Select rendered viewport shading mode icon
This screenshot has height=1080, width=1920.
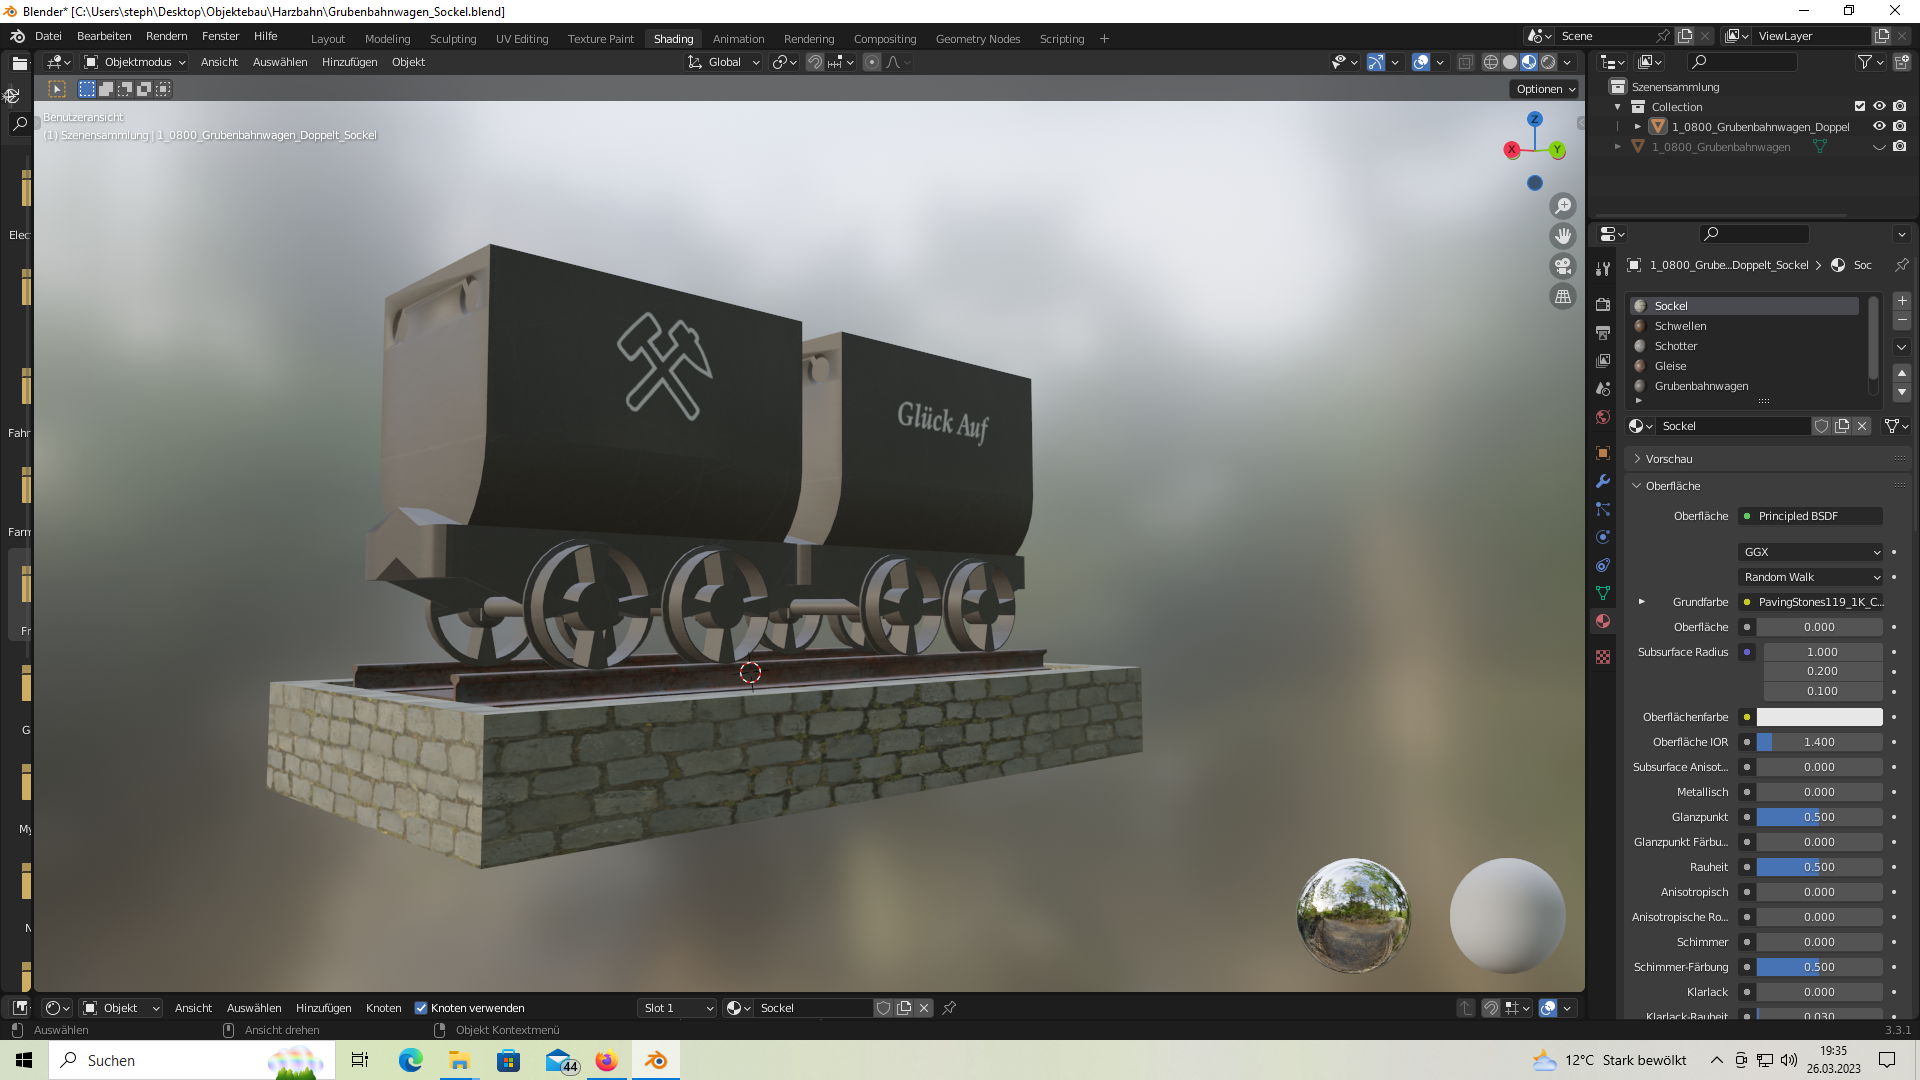point(1548,62)
